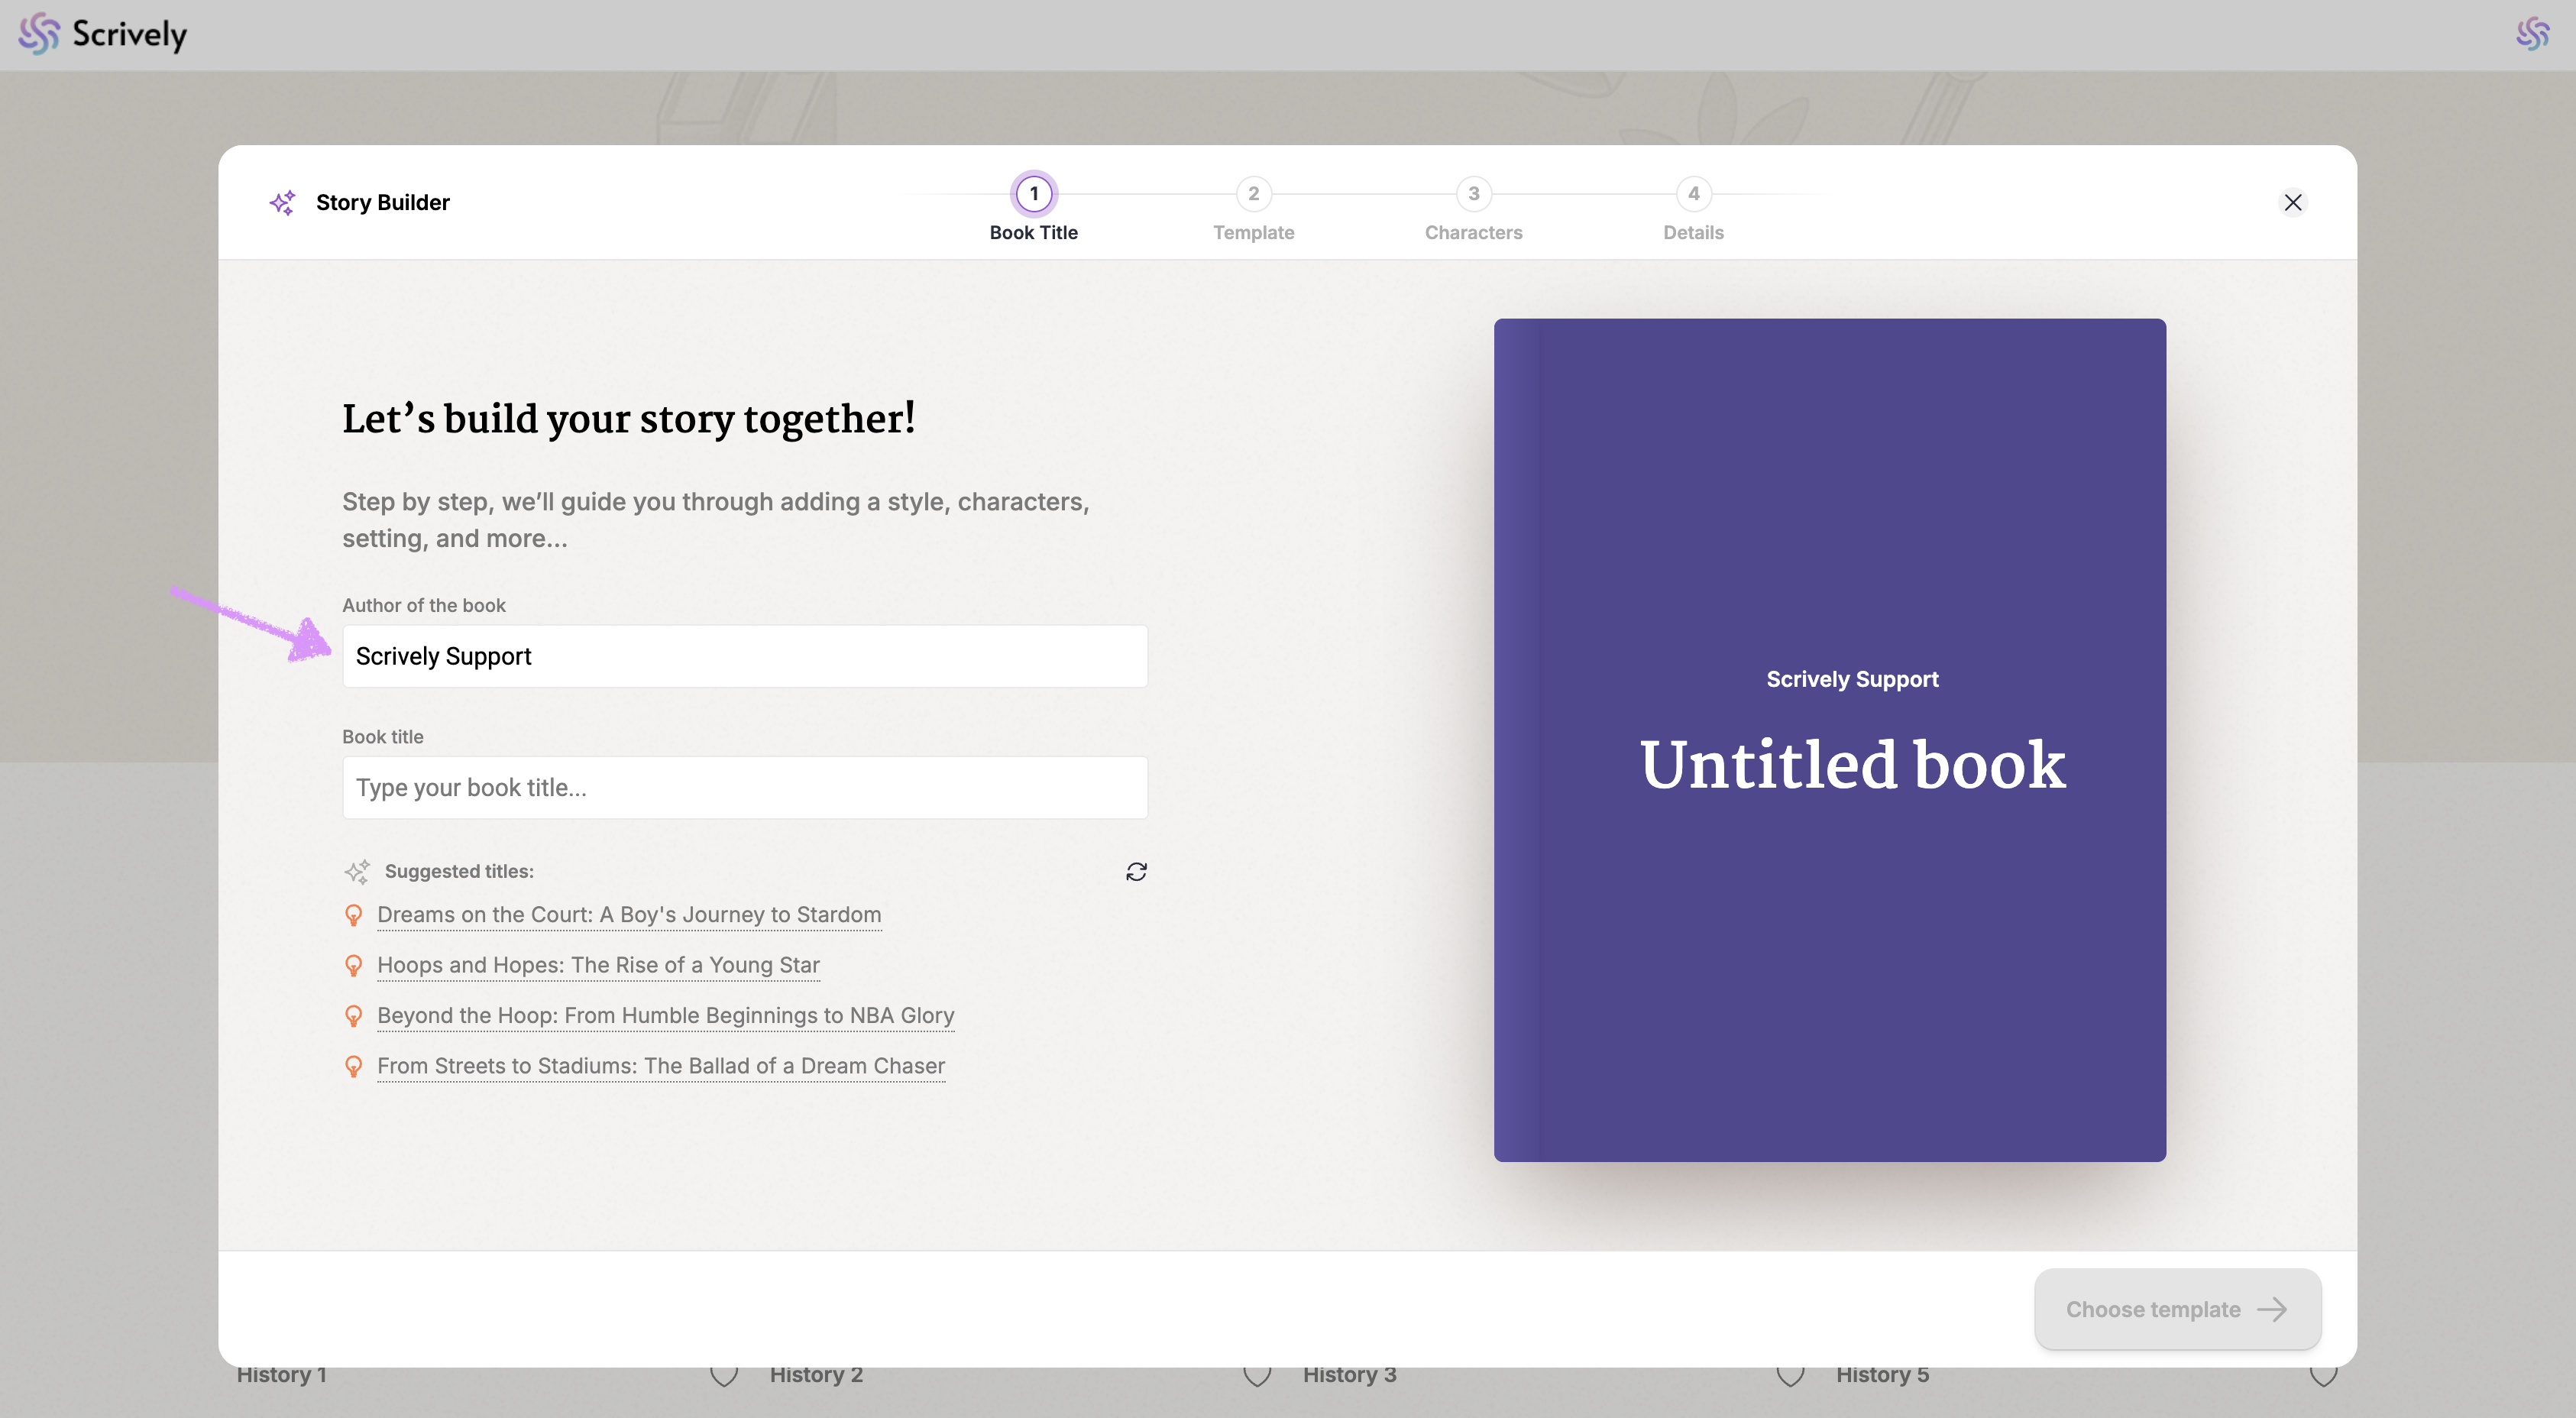This screenshot has height=1418, width=2576.
Task: Click lightbulb beside From Streets to Stadiums
Action: click(x=353, y=1066)
